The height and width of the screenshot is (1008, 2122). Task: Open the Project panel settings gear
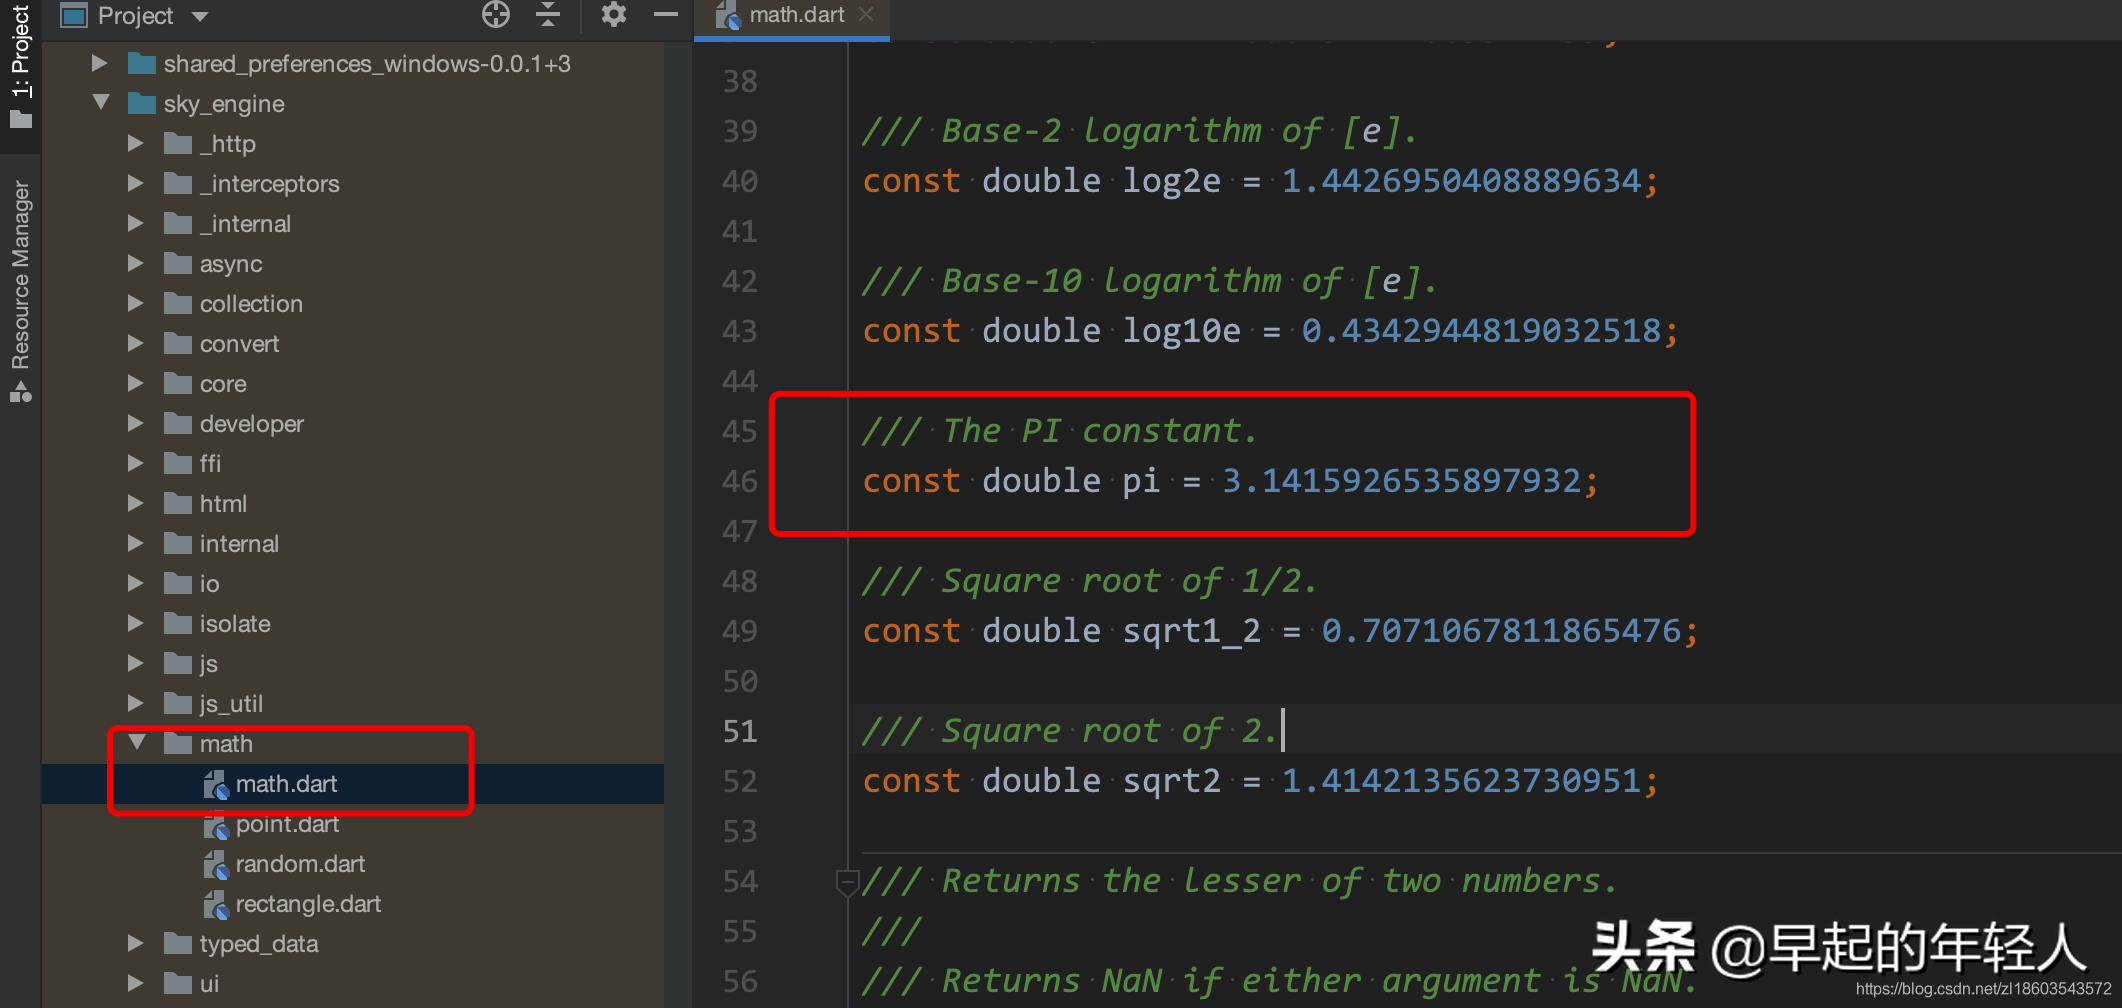pyautogui.click(x=614, y=15)
